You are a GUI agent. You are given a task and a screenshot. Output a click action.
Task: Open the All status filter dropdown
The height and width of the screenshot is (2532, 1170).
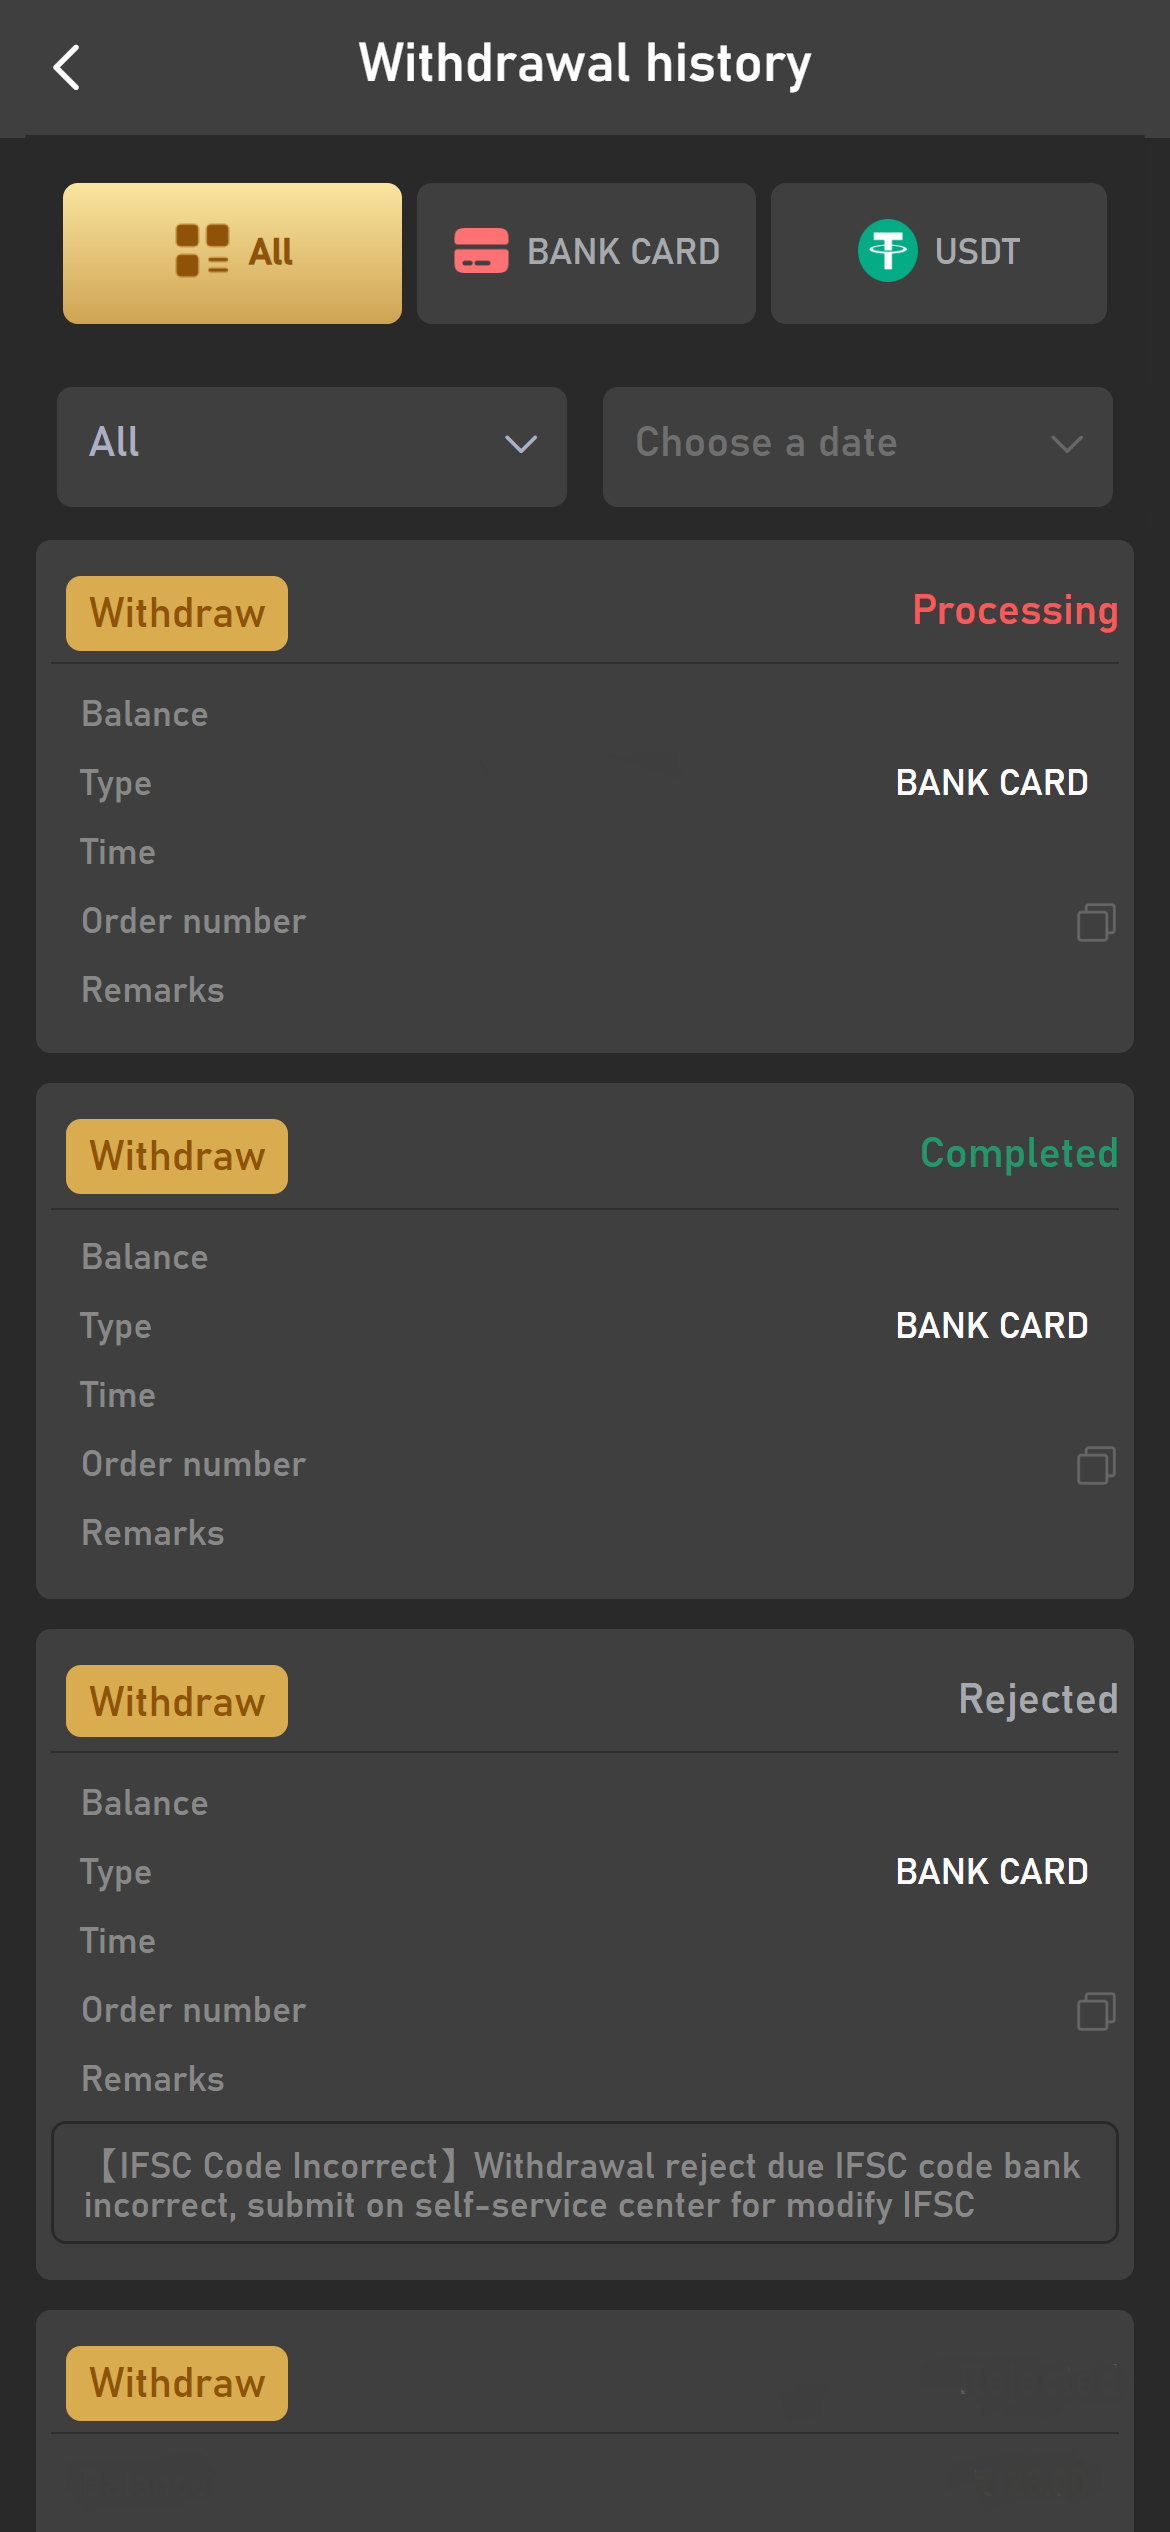pos(311,446)
